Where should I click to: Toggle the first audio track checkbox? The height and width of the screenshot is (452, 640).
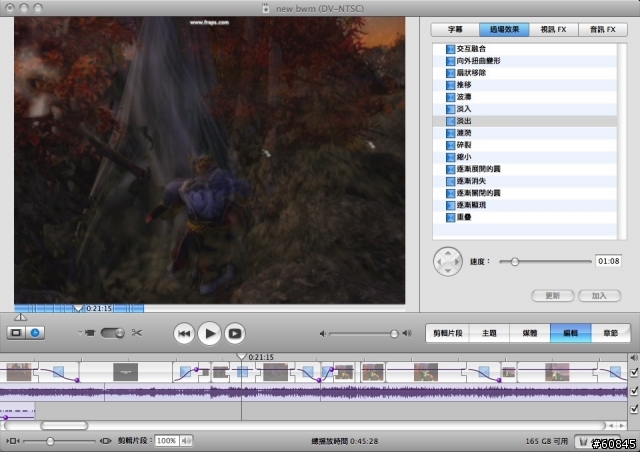[634, 391]
